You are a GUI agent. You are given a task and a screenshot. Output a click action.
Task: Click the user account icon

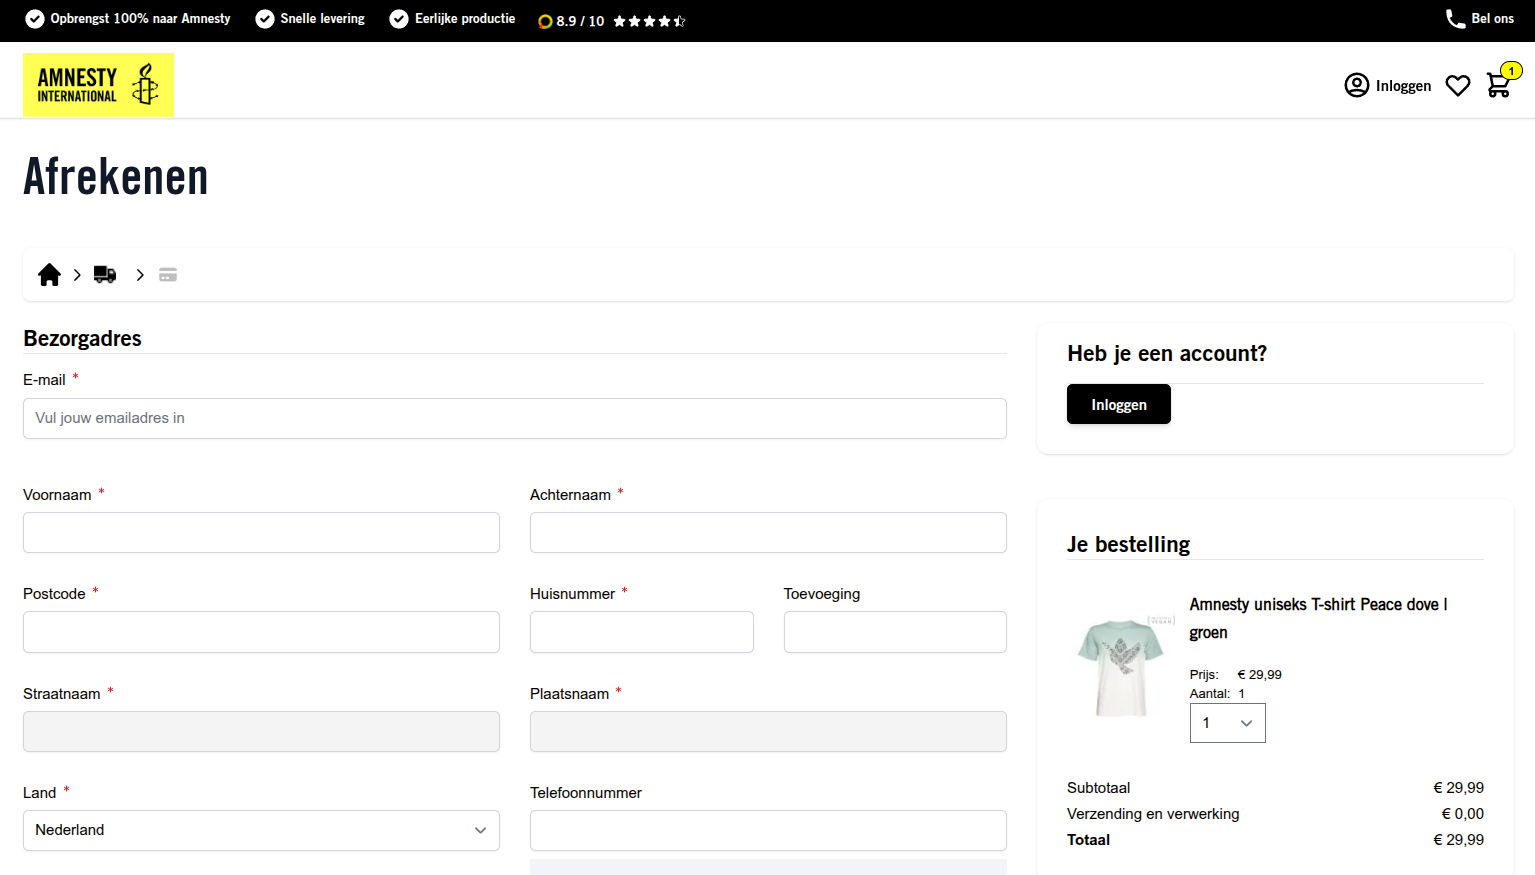[x=1356, y=85]
